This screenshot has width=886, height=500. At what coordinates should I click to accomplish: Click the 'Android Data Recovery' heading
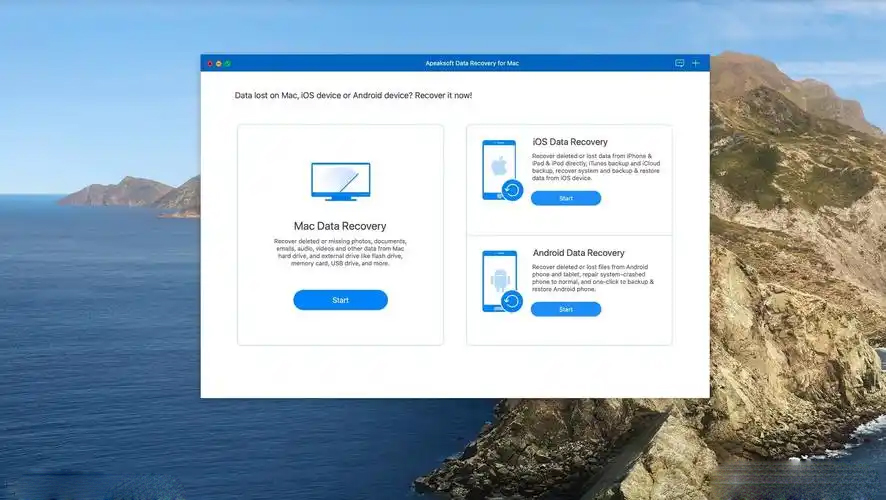tap(579, 253)
